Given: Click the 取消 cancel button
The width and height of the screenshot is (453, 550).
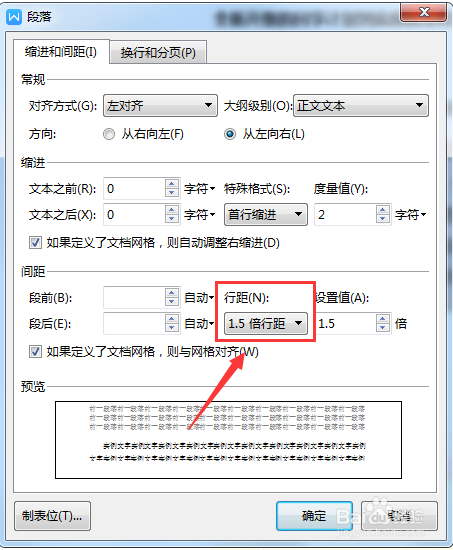Looking at the screenshot, I should point(399,516).
